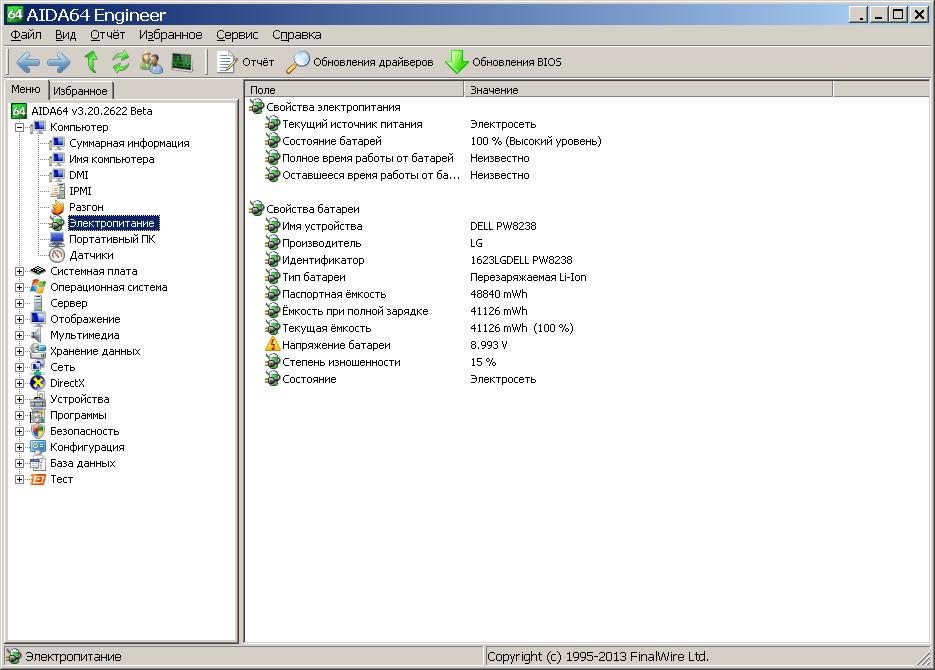
Task: Select the Напряжение батареи row
Action: [336, 345]
